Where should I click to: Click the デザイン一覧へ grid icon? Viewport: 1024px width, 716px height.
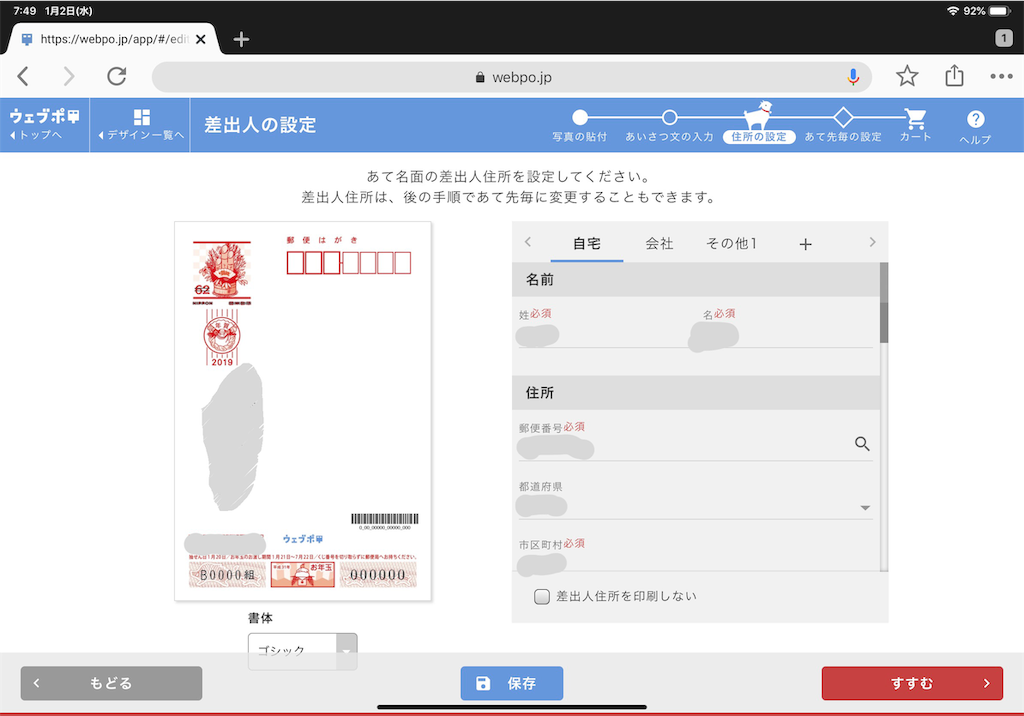(140, 115)
